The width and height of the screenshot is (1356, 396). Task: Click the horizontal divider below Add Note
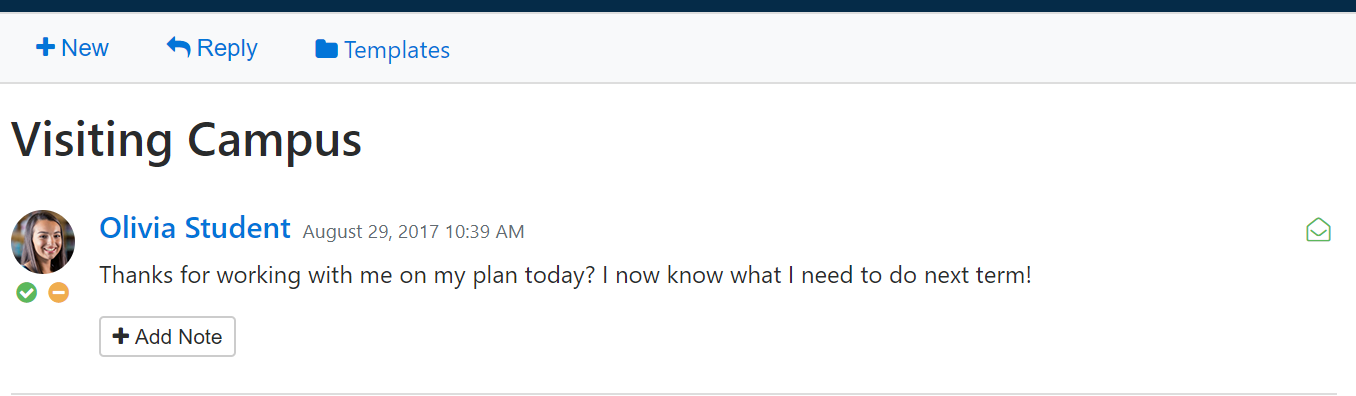[674, 394]
